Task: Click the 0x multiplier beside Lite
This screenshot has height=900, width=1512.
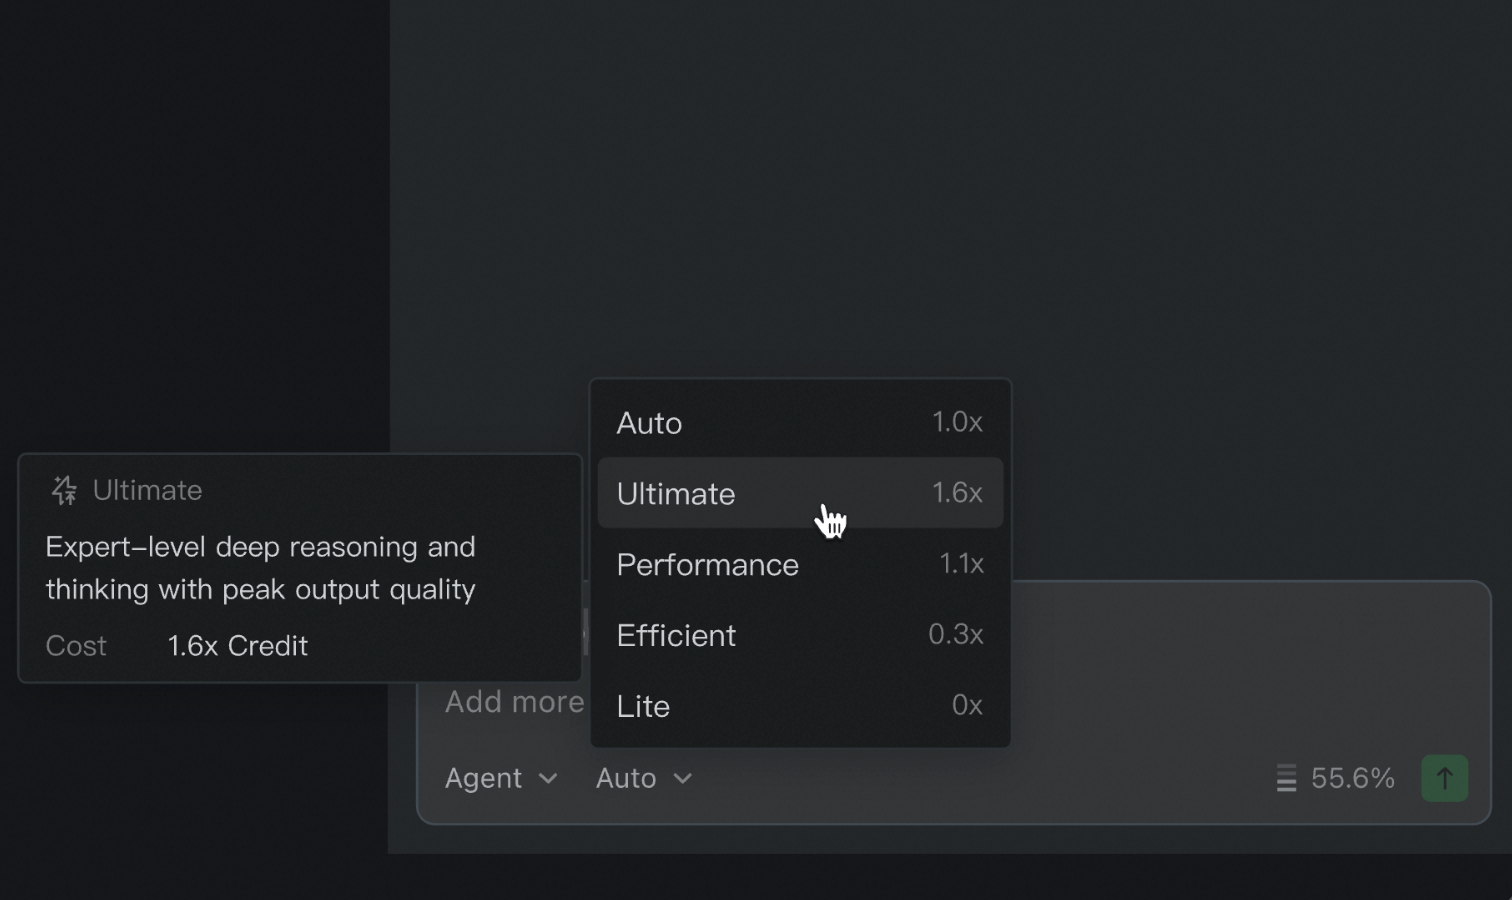Action: coord(967,706)
